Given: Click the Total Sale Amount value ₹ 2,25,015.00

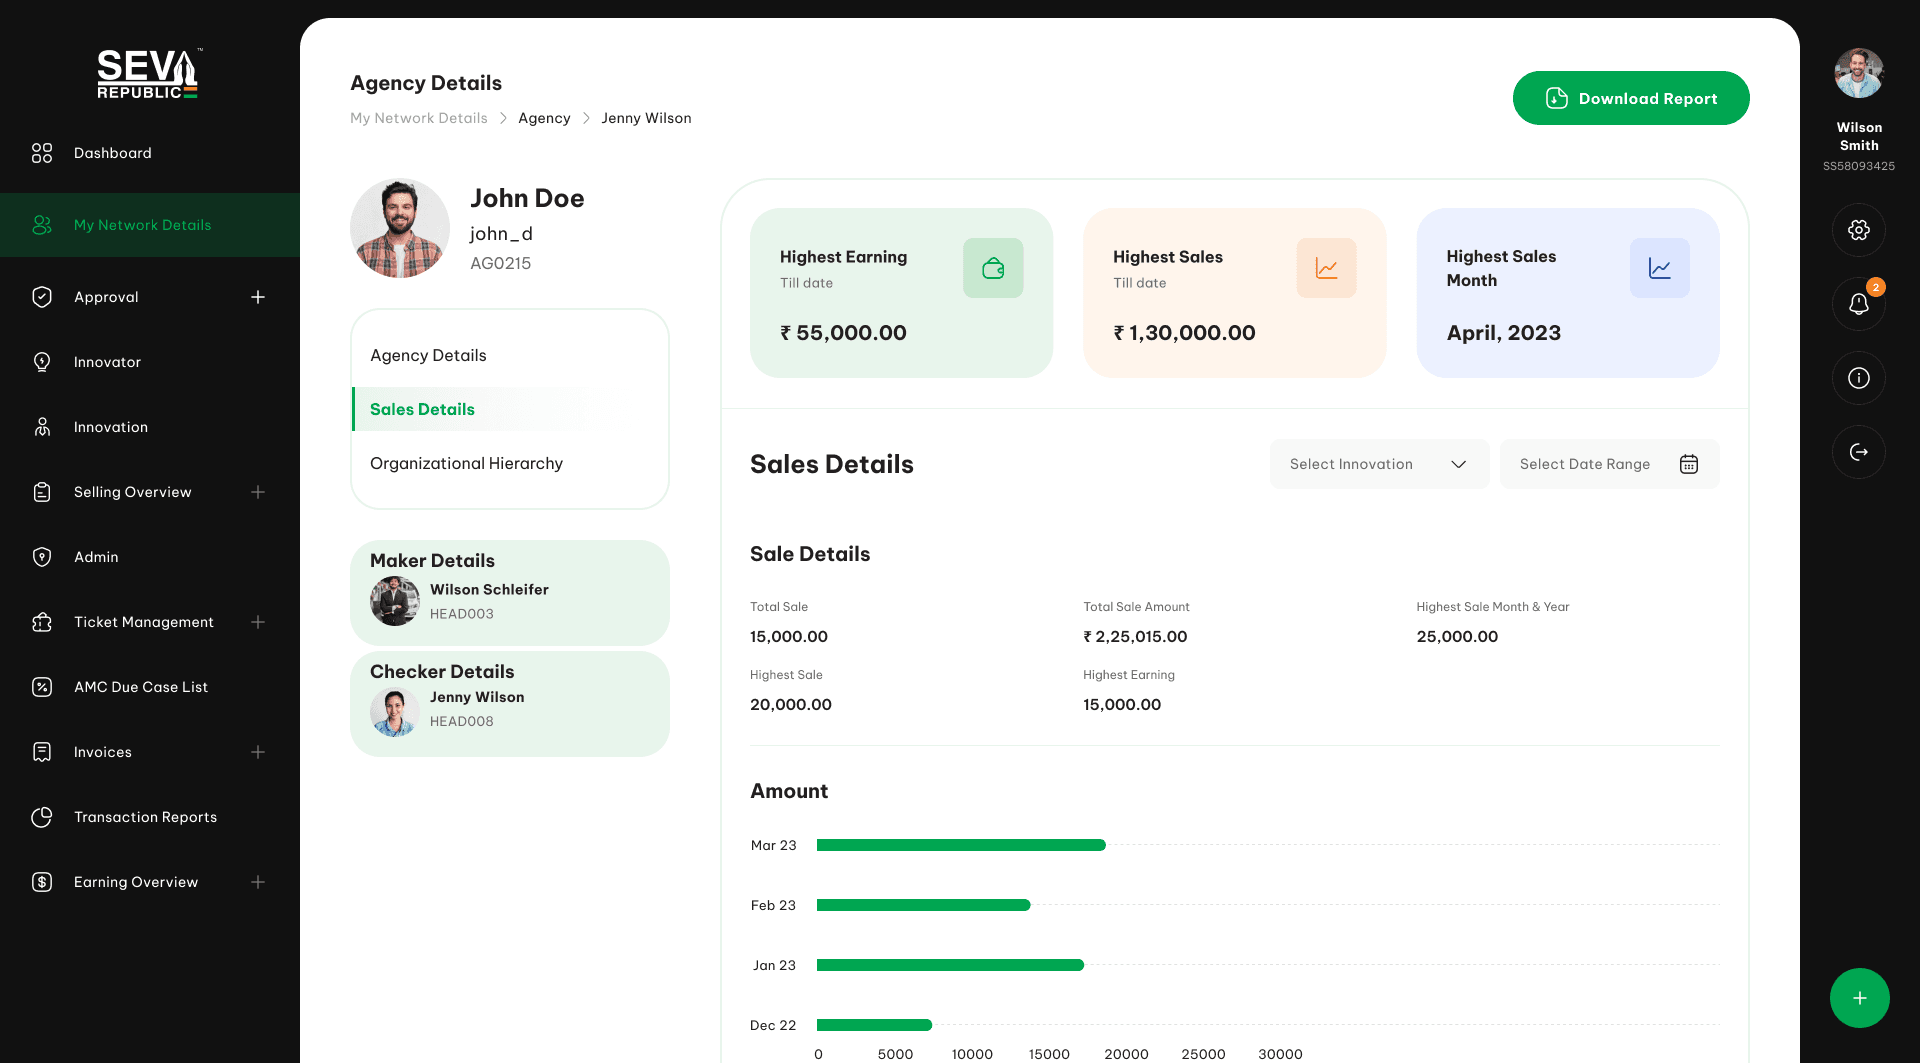Looking at the screenshot, I should click(1135, 636).
